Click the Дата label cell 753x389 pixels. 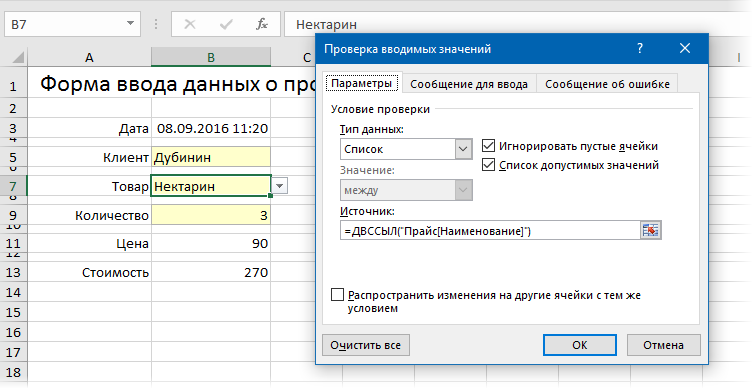(x=89, y=128)
